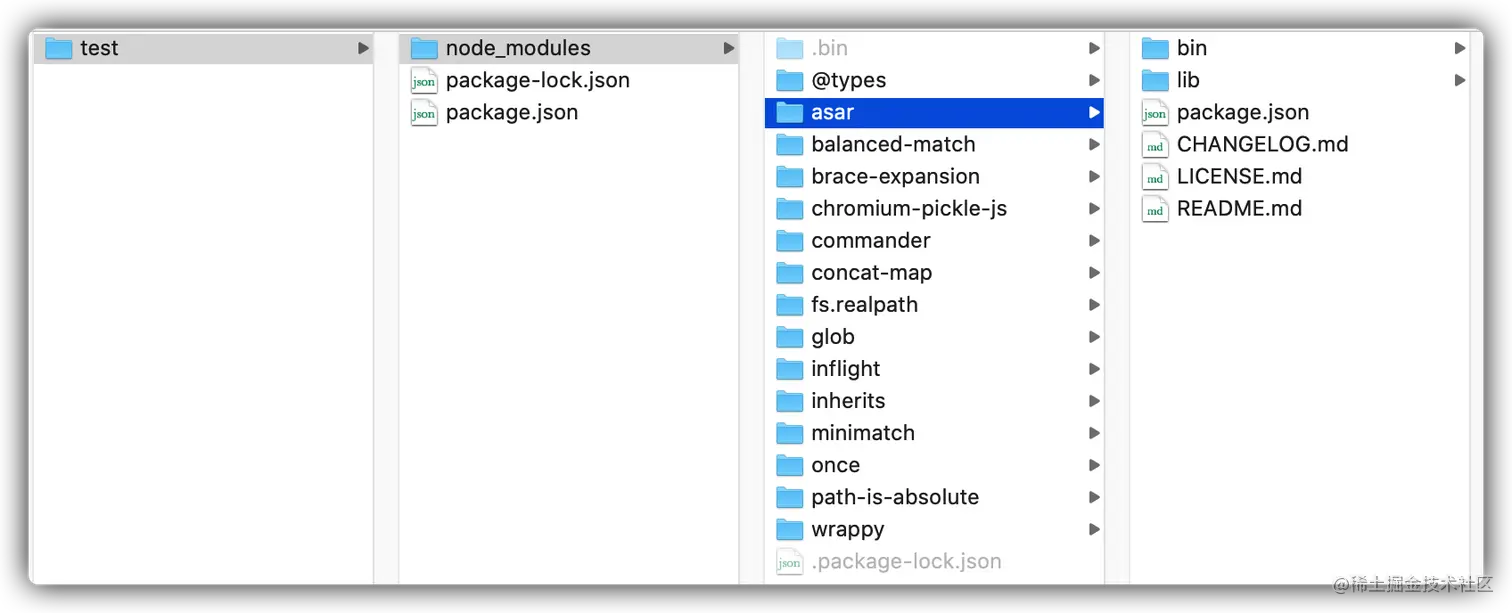Expand the minimatch folder arrow
The width and height of the screenshot is (1512, 613).
[1094, 432]
